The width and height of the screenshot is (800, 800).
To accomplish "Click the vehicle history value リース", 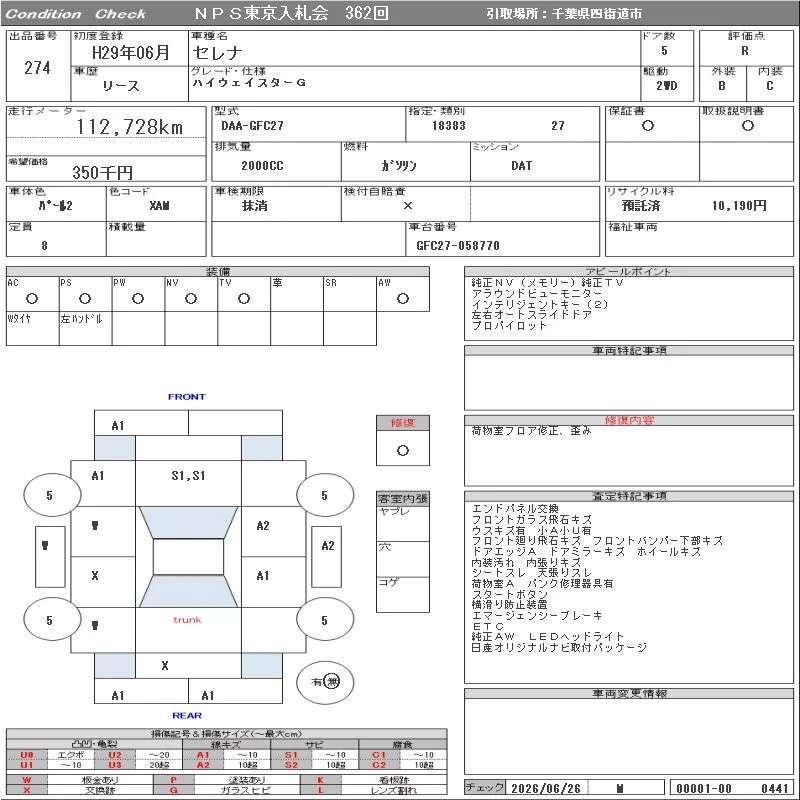I will tap(120, 86).
